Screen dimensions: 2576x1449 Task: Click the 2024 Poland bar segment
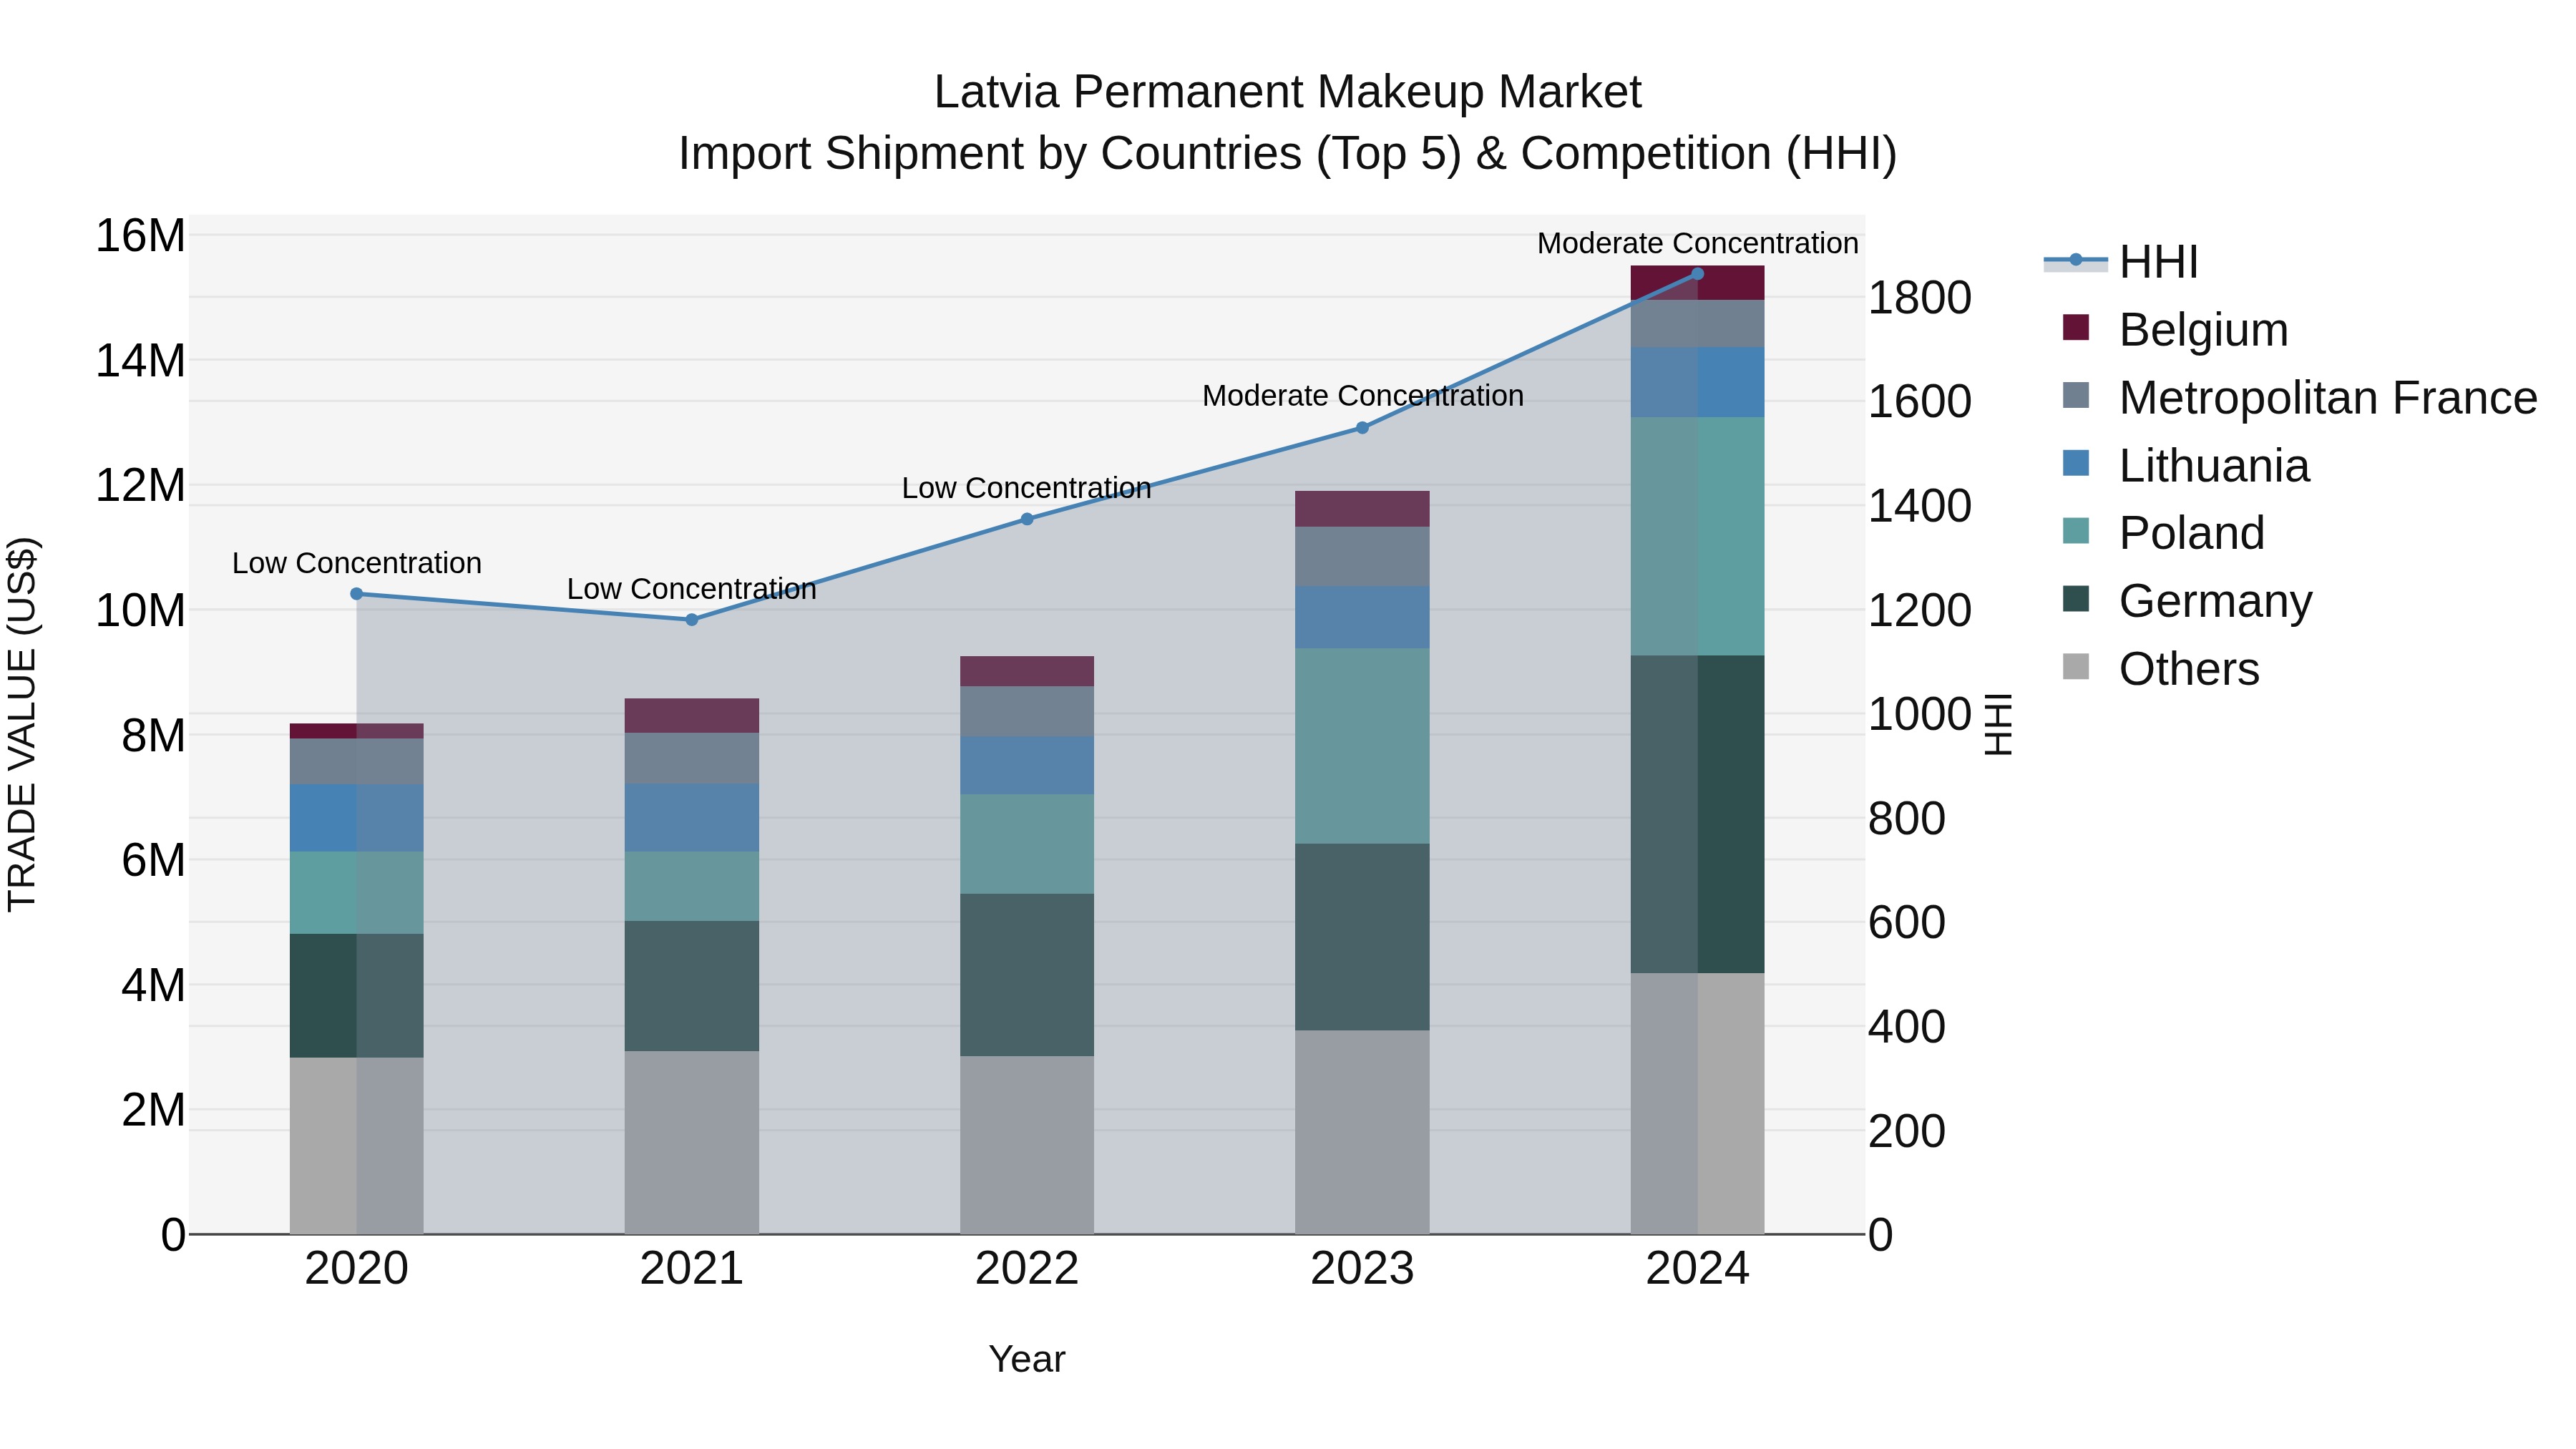point(1697,537)
